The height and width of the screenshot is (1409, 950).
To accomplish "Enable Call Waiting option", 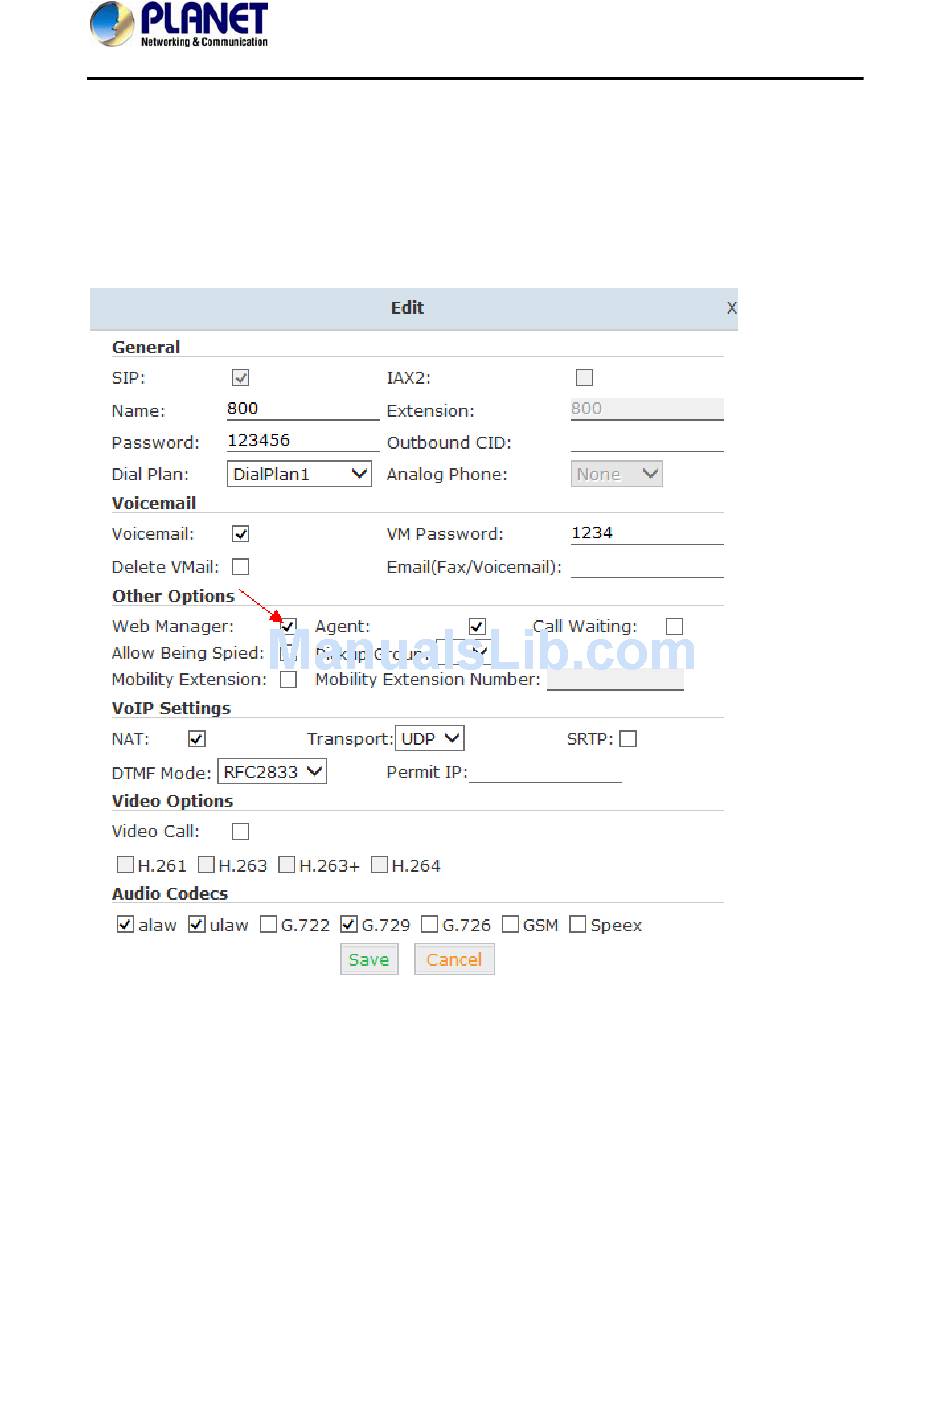I will 675,627.
